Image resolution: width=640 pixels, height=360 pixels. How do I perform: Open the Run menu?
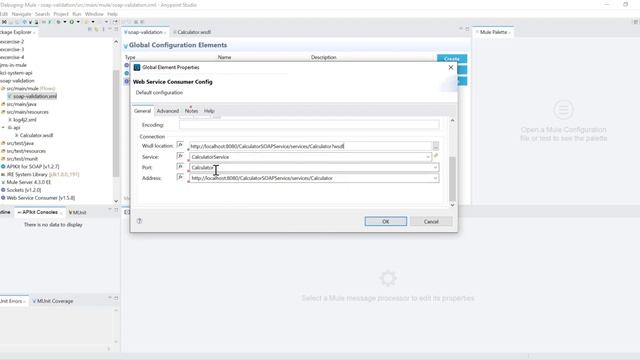tap(77, 14)
